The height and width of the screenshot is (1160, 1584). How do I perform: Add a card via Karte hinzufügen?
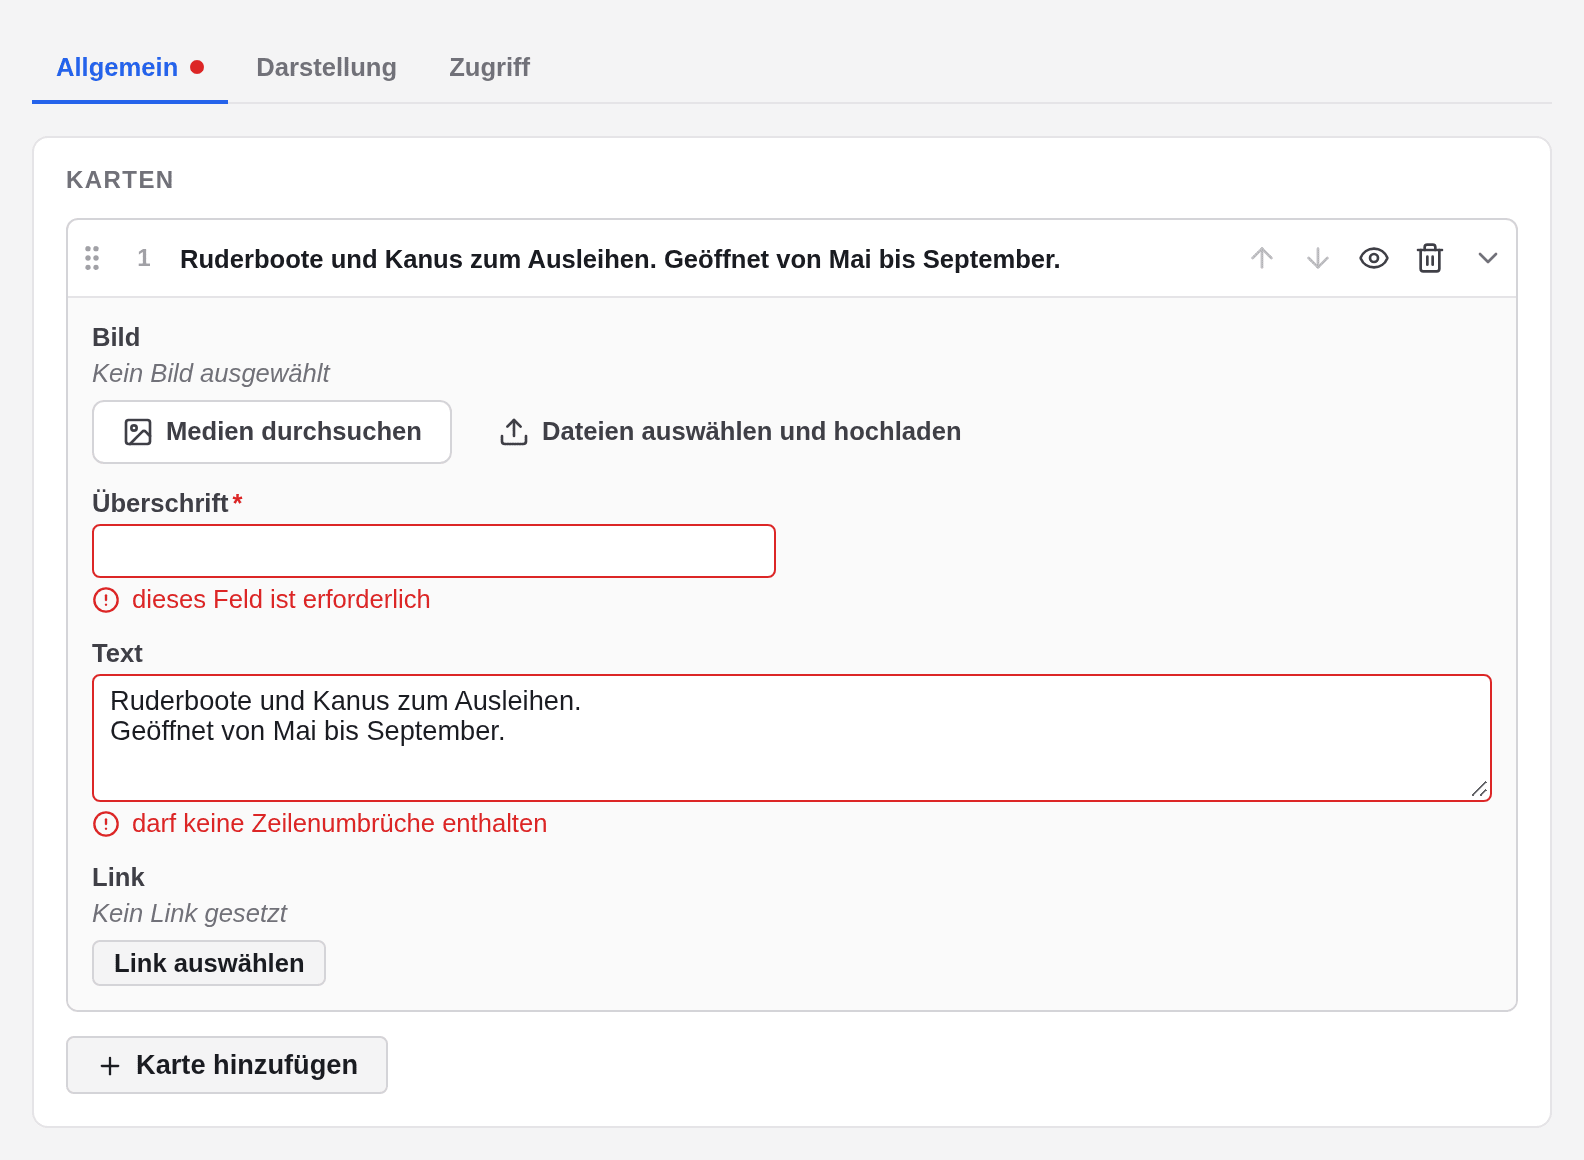(227, 1065)
